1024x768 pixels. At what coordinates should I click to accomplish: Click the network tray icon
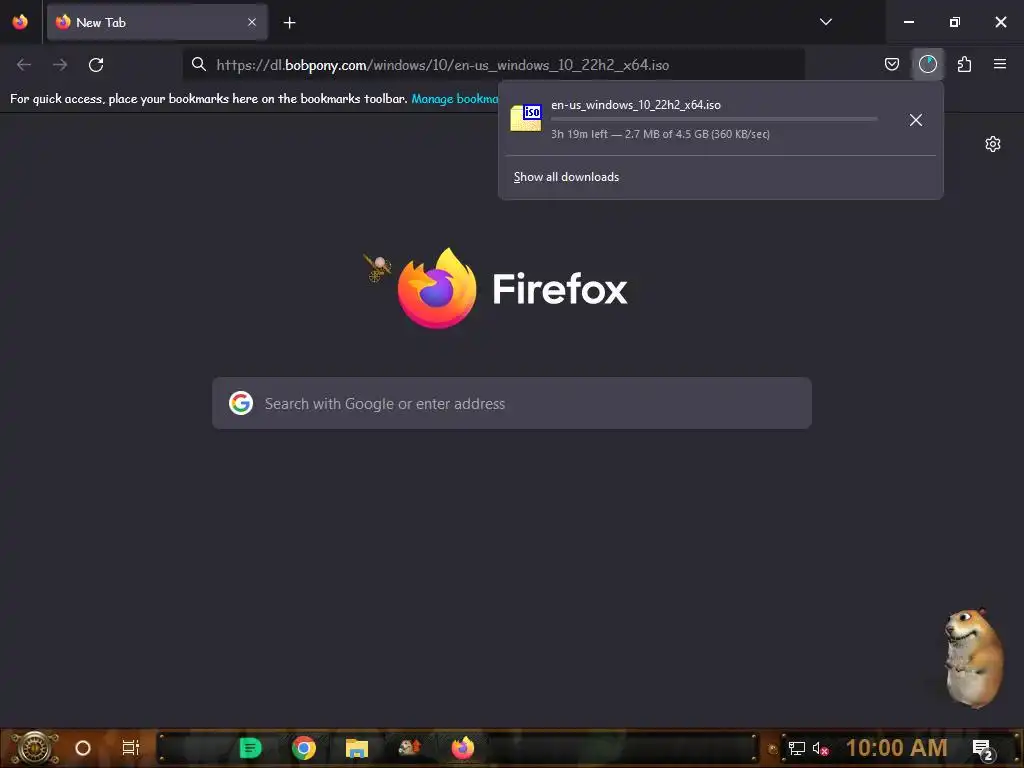click(796, 748)
